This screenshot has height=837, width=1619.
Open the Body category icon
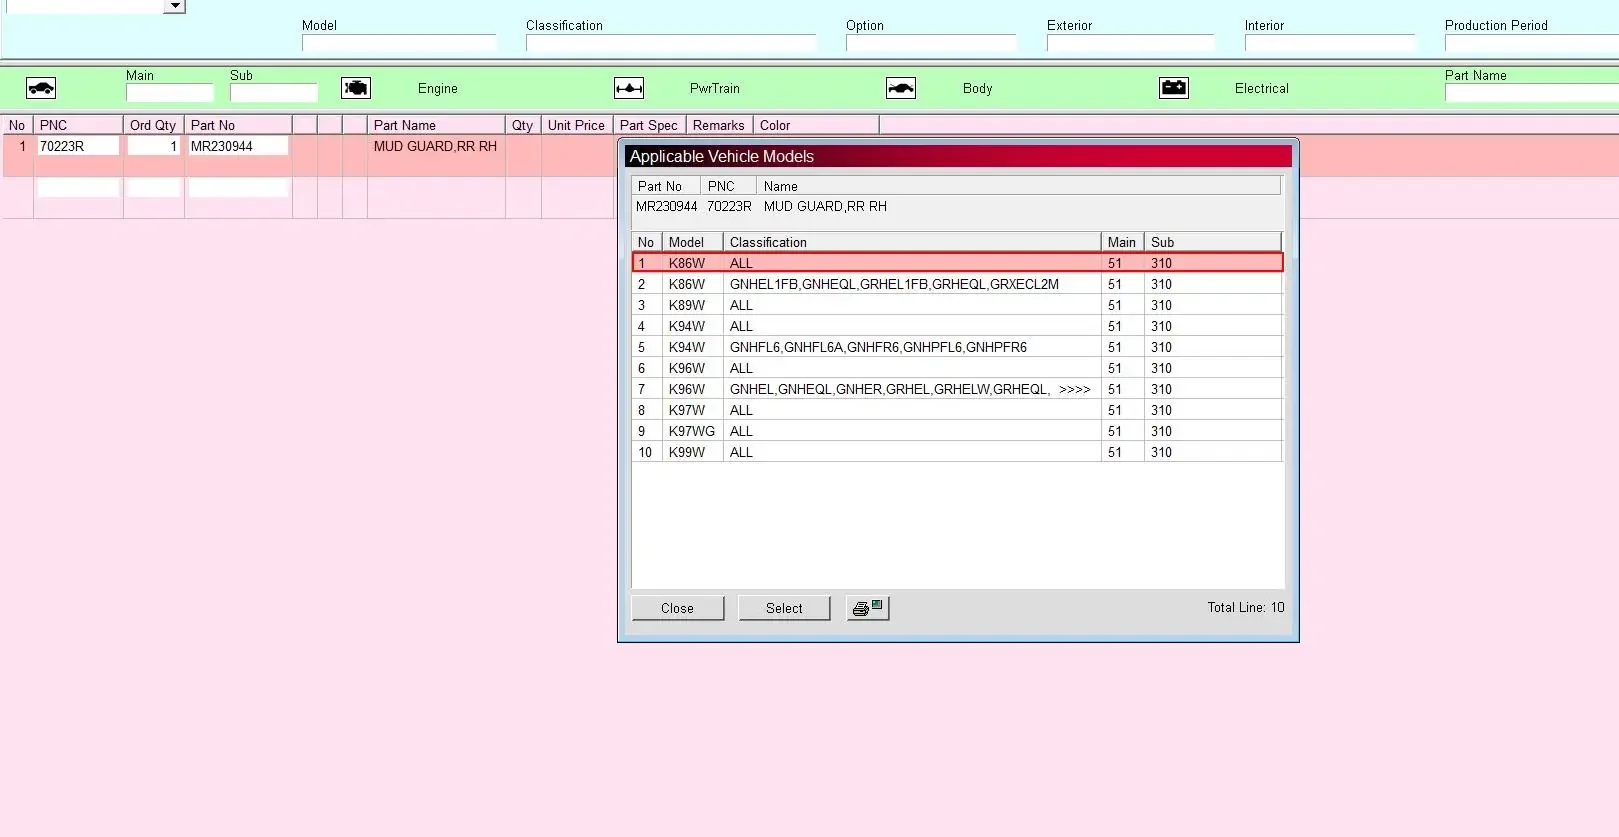tap(901, 88)
